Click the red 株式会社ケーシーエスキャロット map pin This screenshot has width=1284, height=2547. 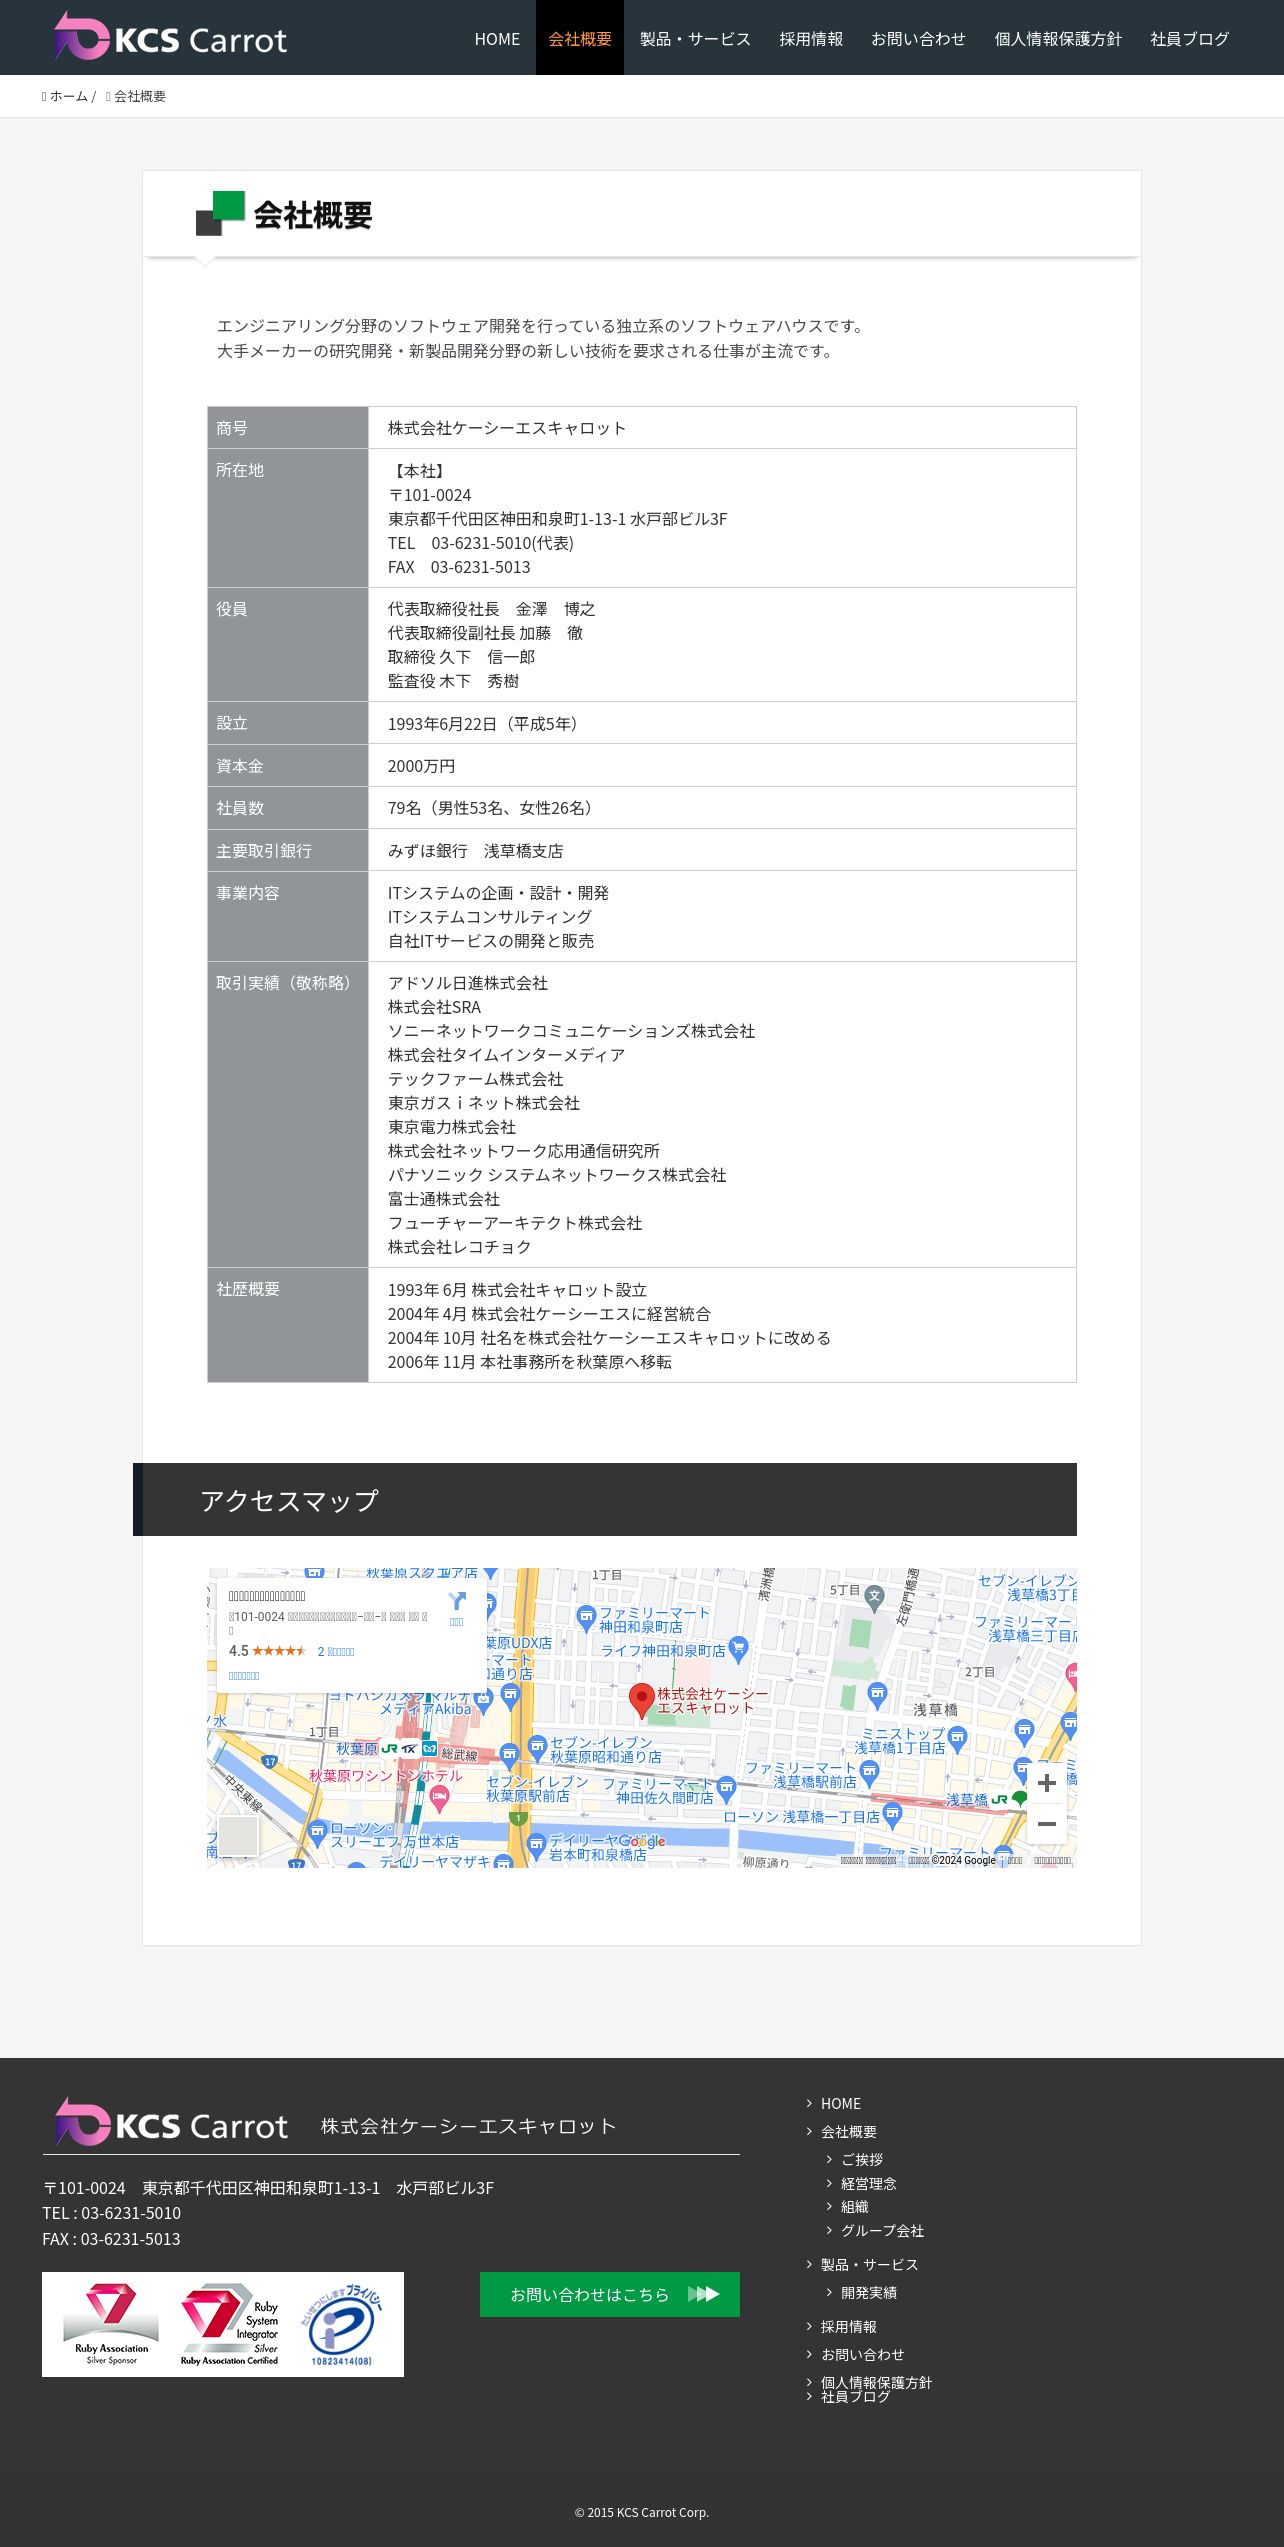[641, 1700]
